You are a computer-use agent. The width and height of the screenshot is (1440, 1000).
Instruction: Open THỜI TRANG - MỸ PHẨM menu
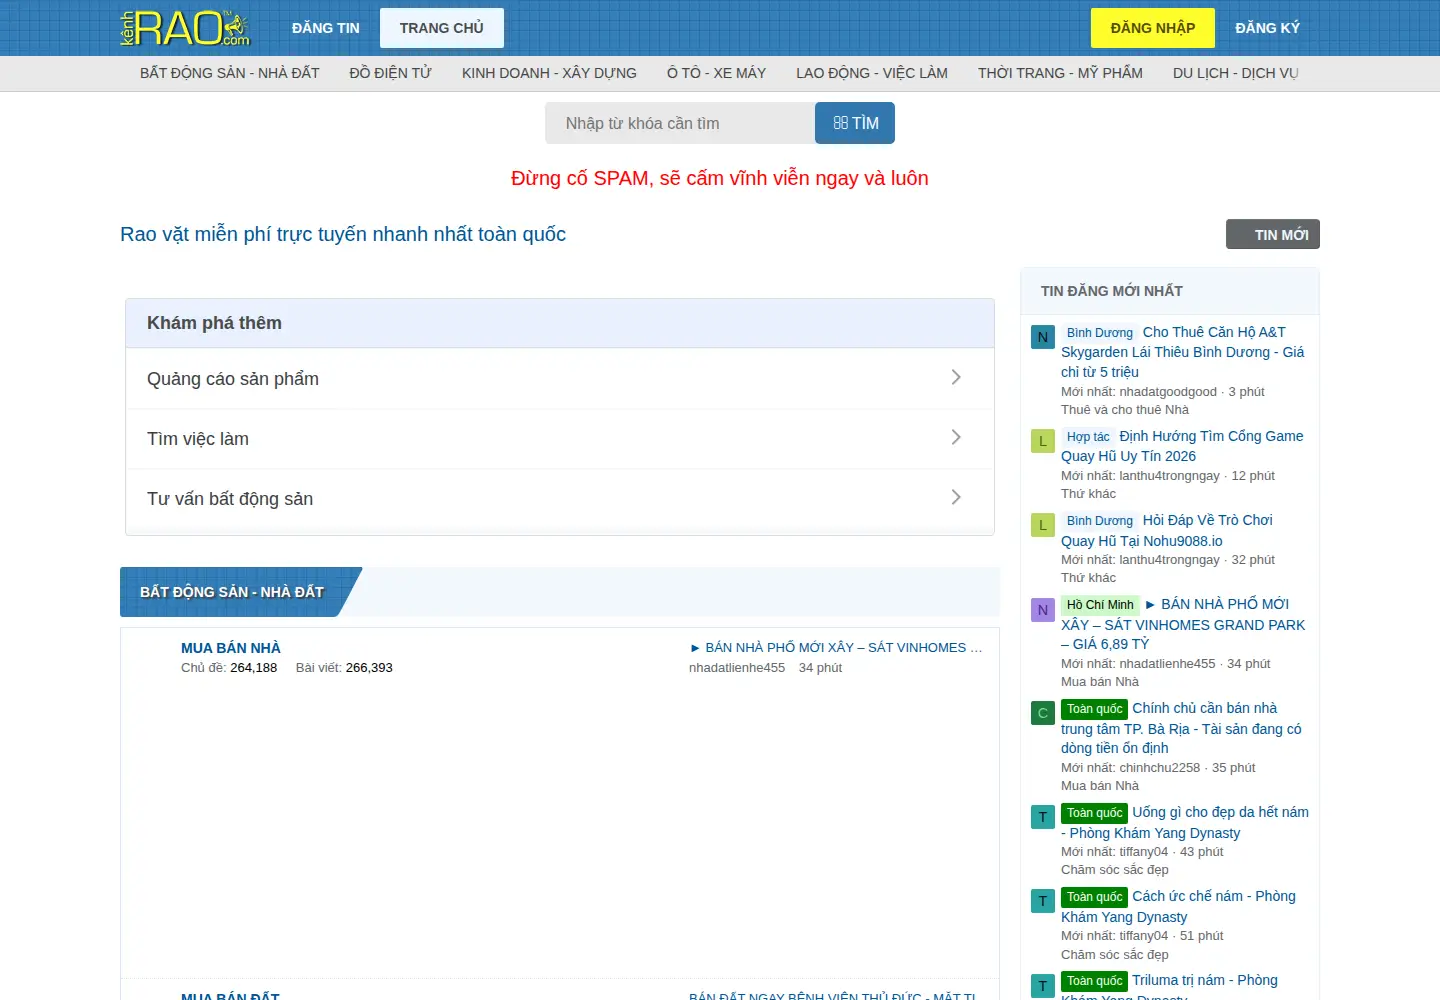click(1060, 73)
